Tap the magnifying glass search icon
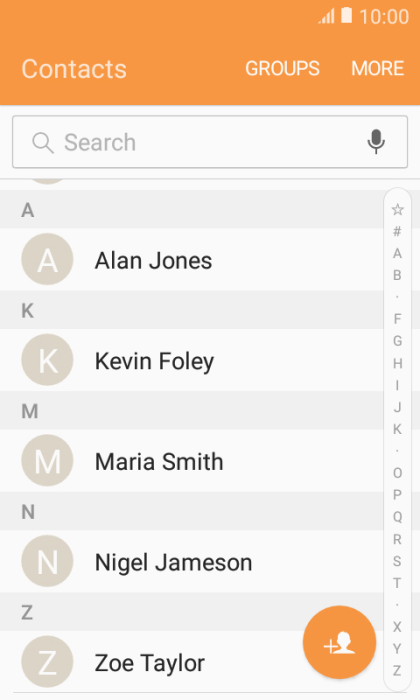 coord(43,143)
